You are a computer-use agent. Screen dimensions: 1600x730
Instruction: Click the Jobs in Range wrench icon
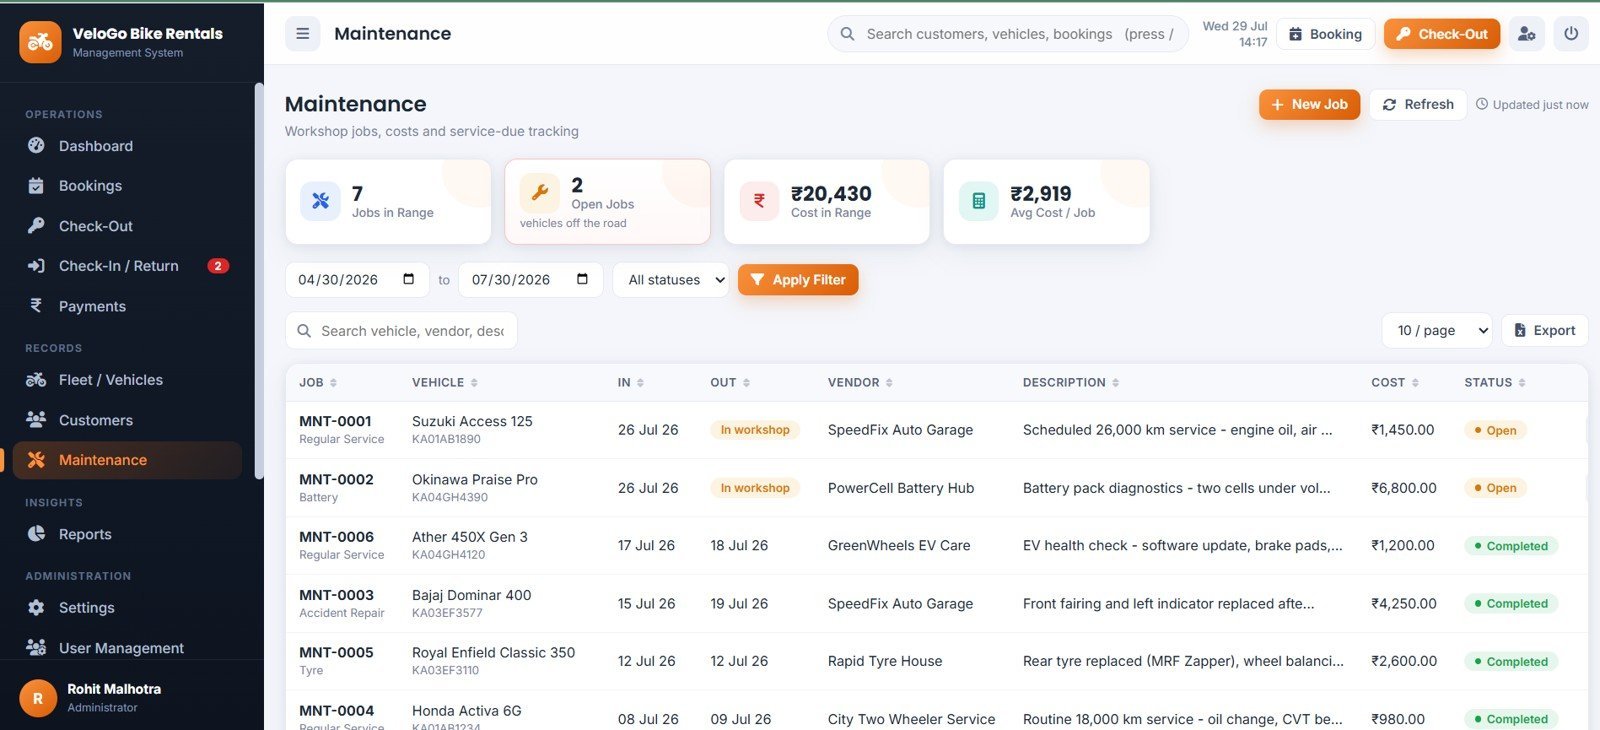(320, 201)
